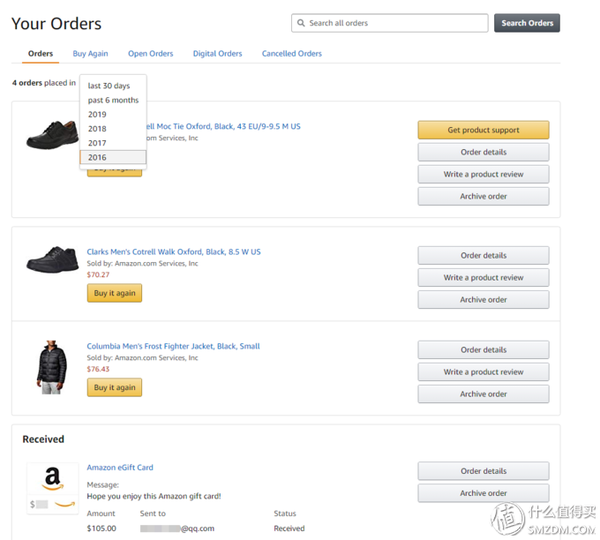
Task: Open the Columbia jacket product thumbnail
Action: (x=52, y=367)
